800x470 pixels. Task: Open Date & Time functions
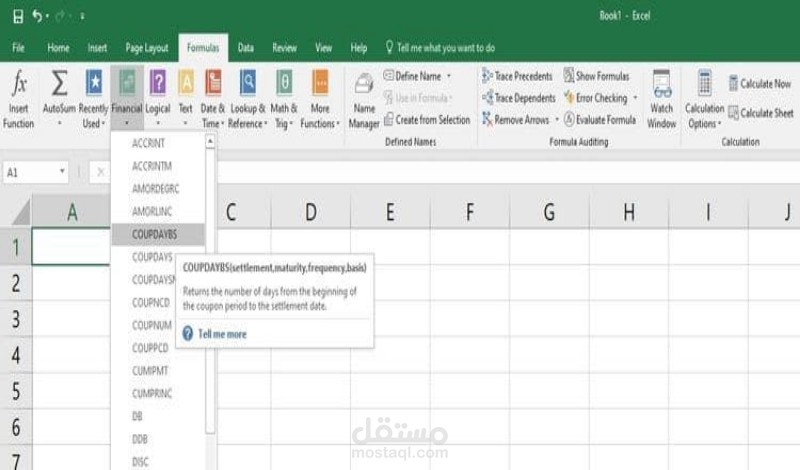pos(213,98)
